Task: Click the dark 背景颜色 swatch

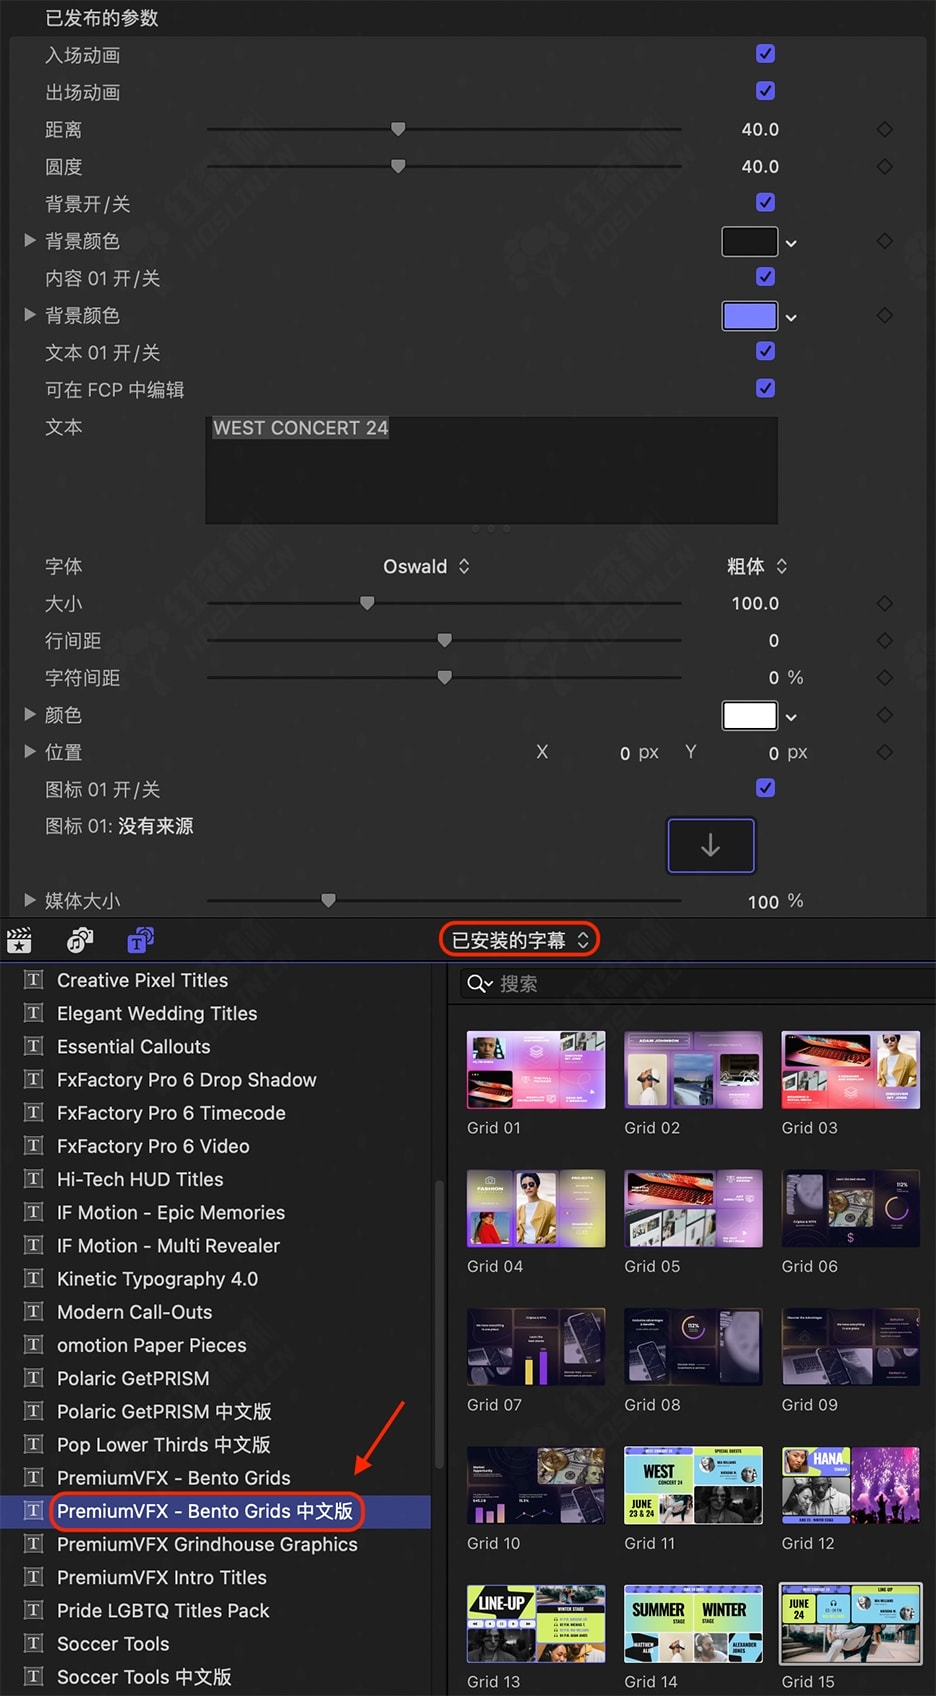Action: (750, 241)
